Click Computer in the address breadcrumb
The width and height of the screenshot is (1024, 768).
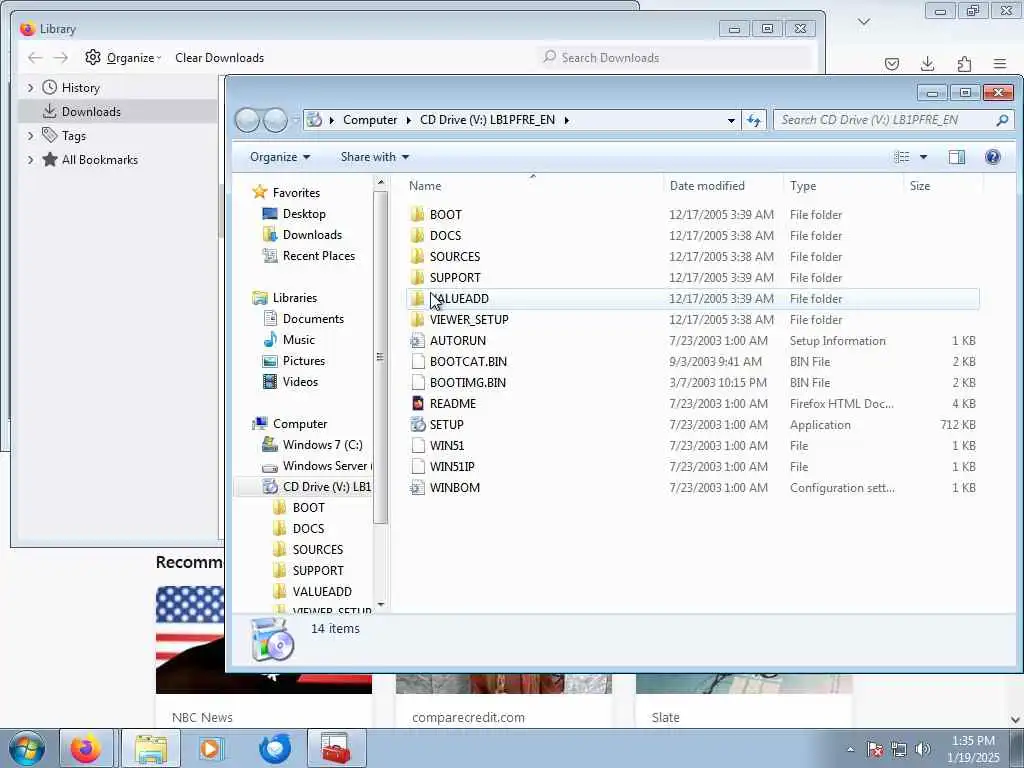[370, 120]
